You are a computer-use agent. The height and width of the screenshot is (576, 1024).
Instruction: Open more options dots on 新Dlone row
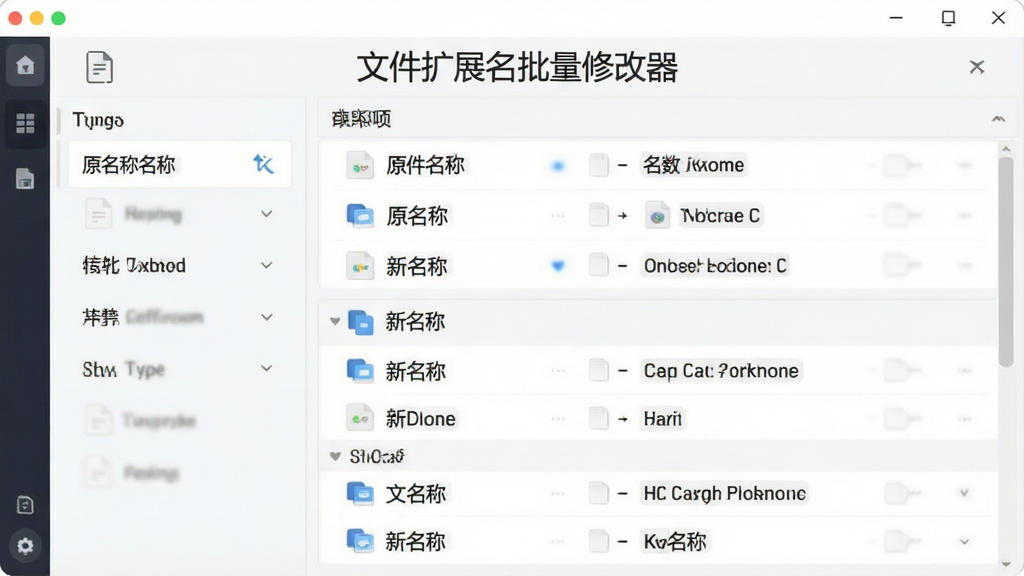(965, 418)
